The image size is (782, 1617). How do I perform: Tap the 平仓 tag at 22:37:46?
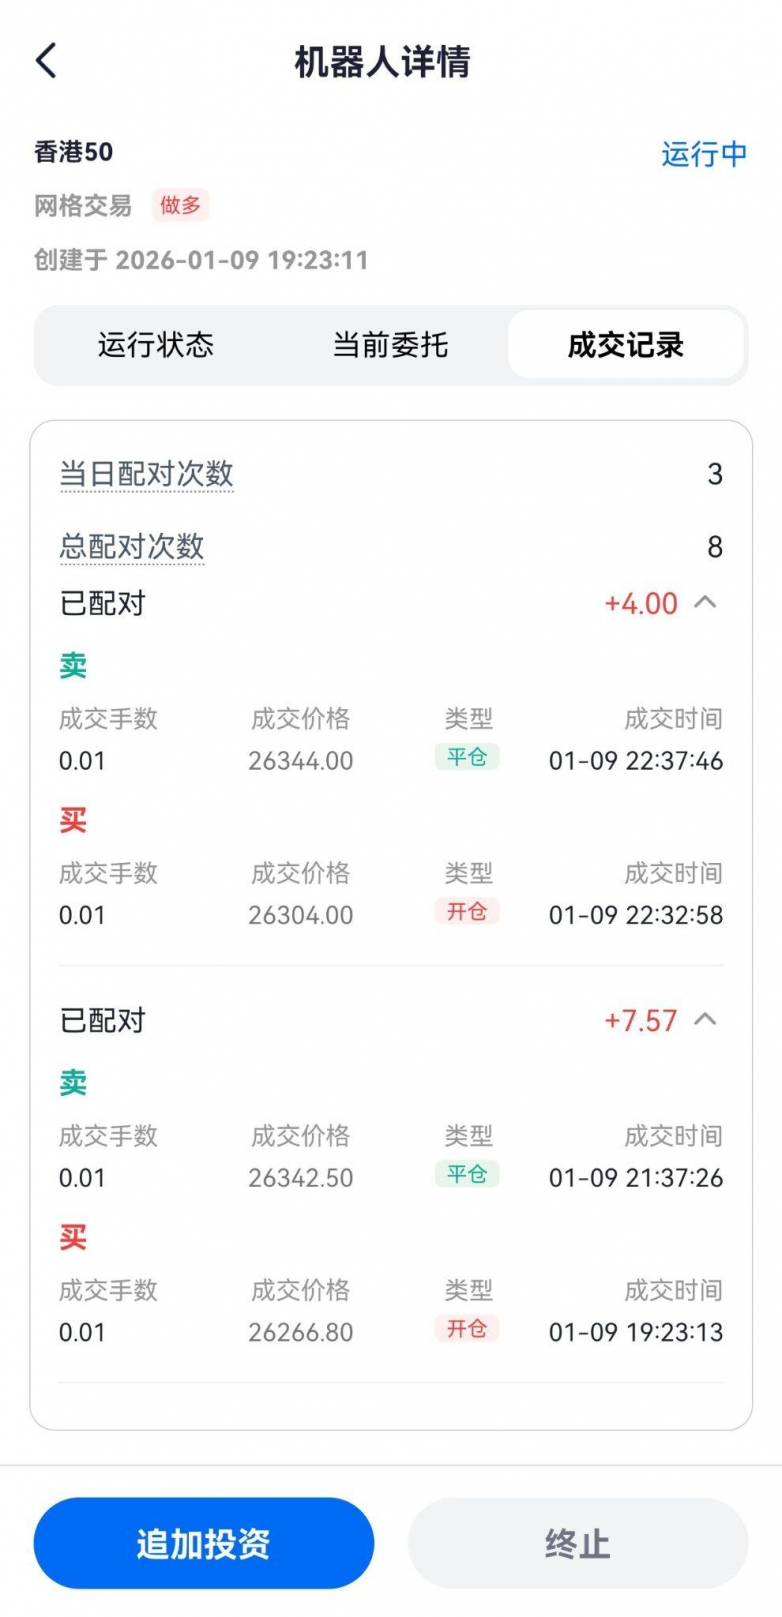pos(467,757)
